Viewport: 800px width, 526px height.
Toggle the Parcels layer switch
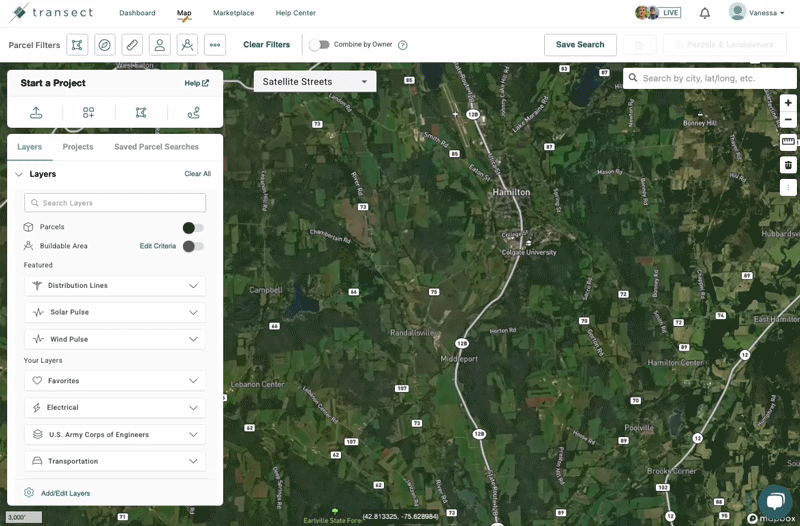point(193,227)
